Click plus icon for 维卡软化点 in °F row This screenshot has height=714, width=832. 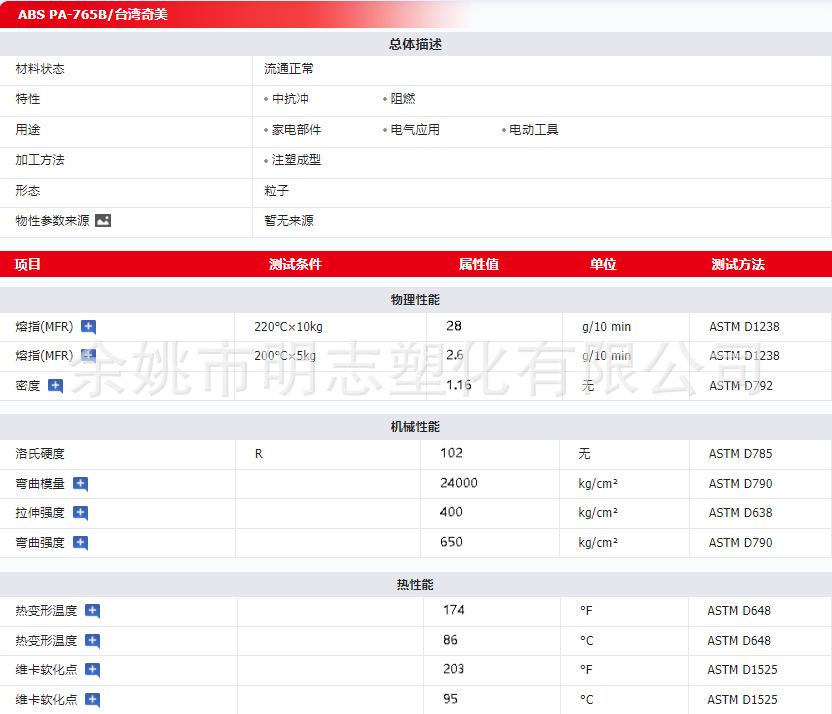92,670
